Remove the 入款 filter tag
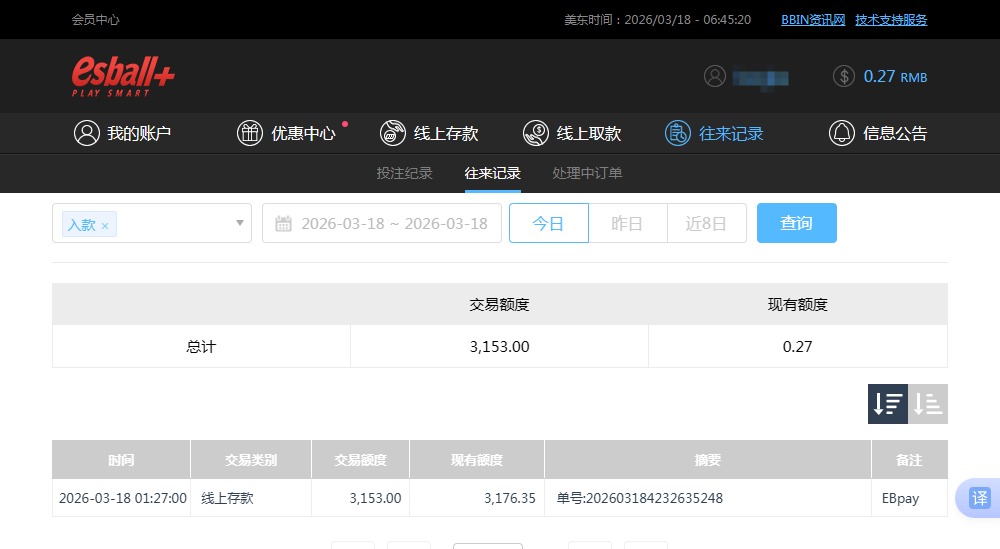Viewport: 1000px width, 549px height. [x=105, y=226]
